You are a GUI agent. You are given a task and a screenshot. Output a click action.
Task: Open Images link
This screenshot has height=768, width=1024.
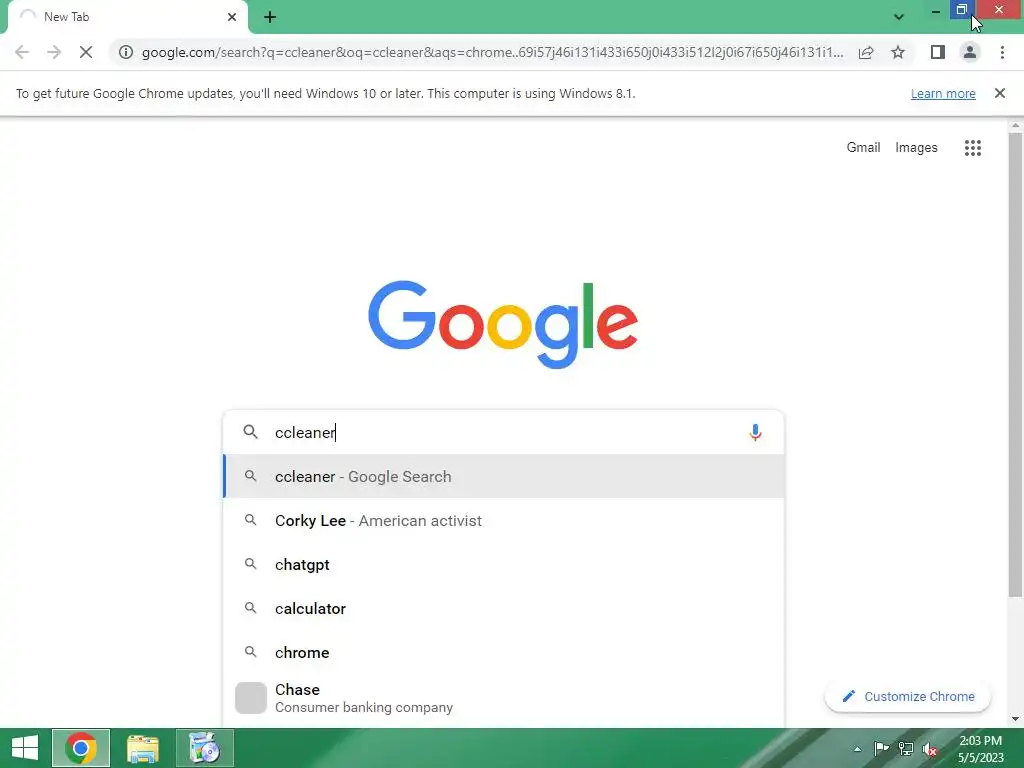tap(916, 148)
